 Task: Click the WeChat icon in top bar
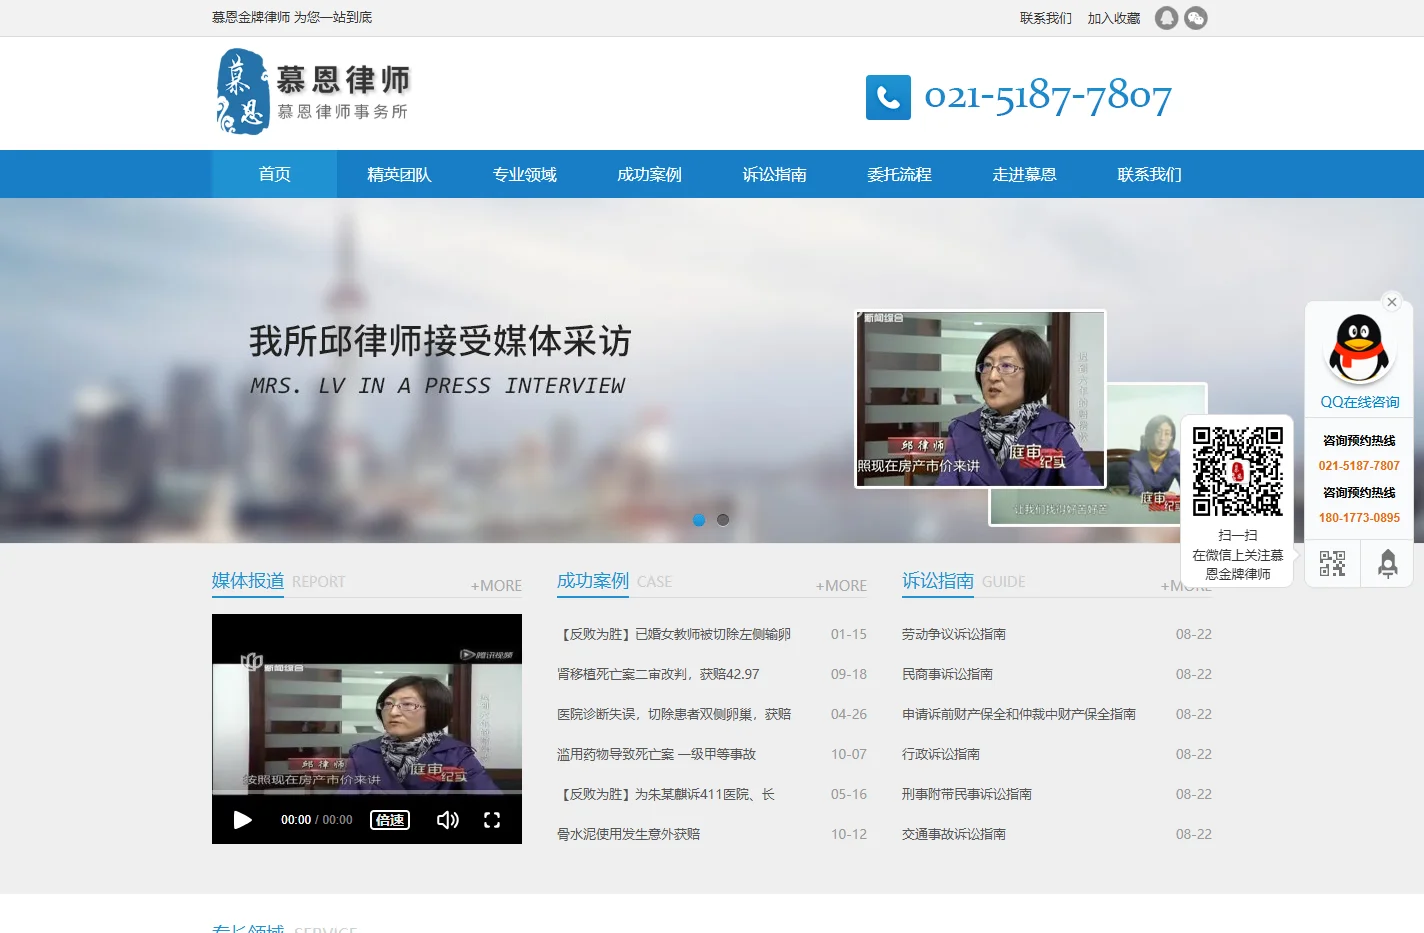click(1196, 18)
